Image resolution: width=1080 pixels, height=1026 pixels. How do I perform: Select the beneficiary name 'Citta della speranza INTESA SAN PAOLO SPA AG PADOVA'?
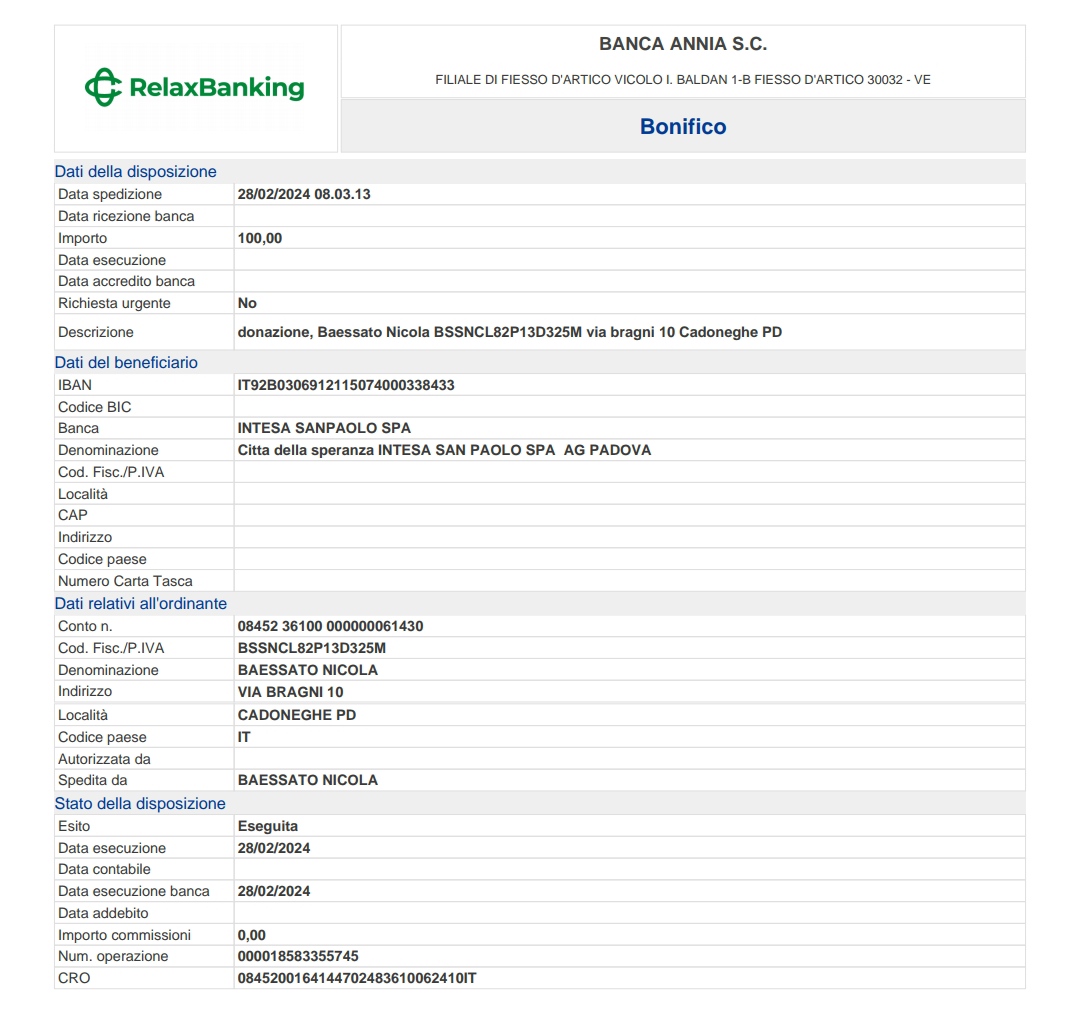(x=444, y=450)
